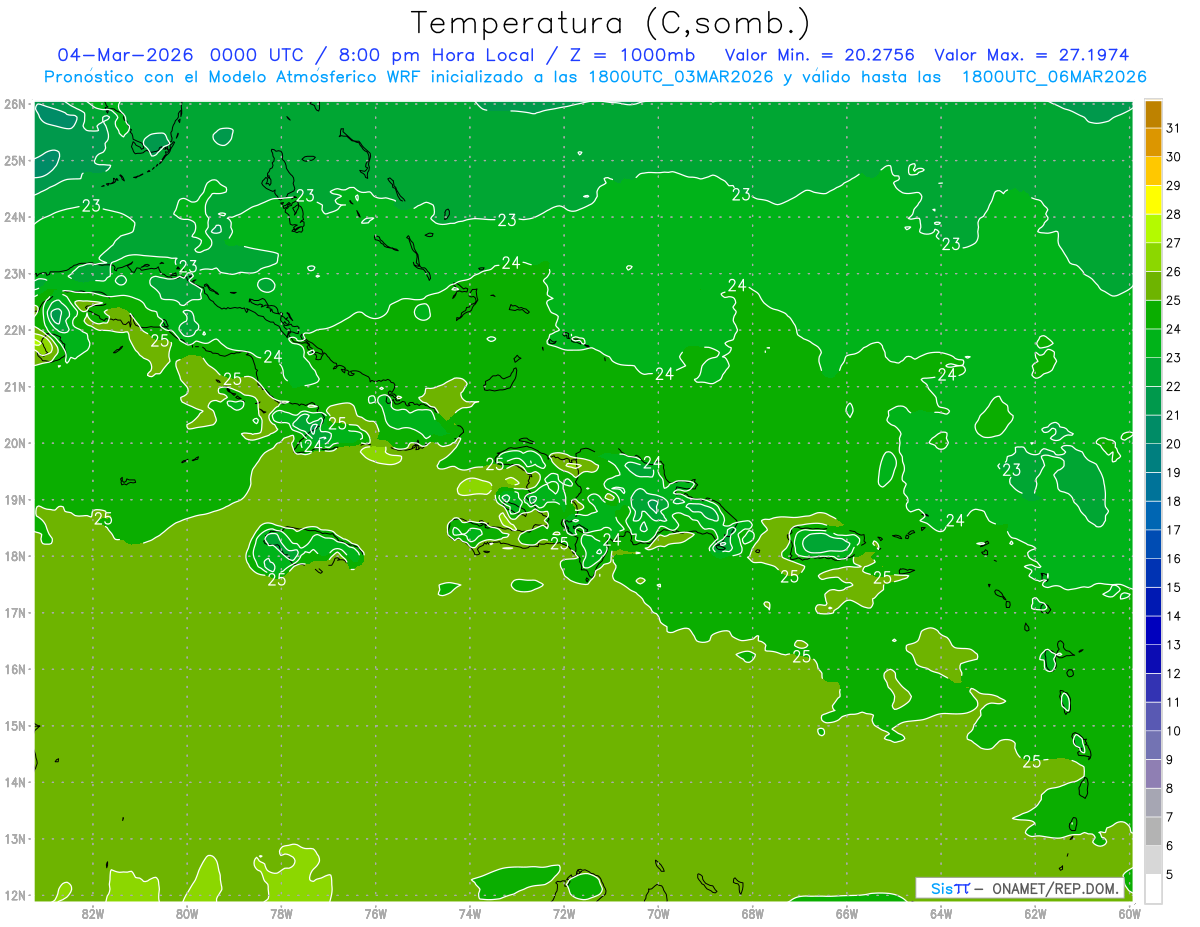
Task: Click the 13N latitude axis label
Action: coord(15,839)
